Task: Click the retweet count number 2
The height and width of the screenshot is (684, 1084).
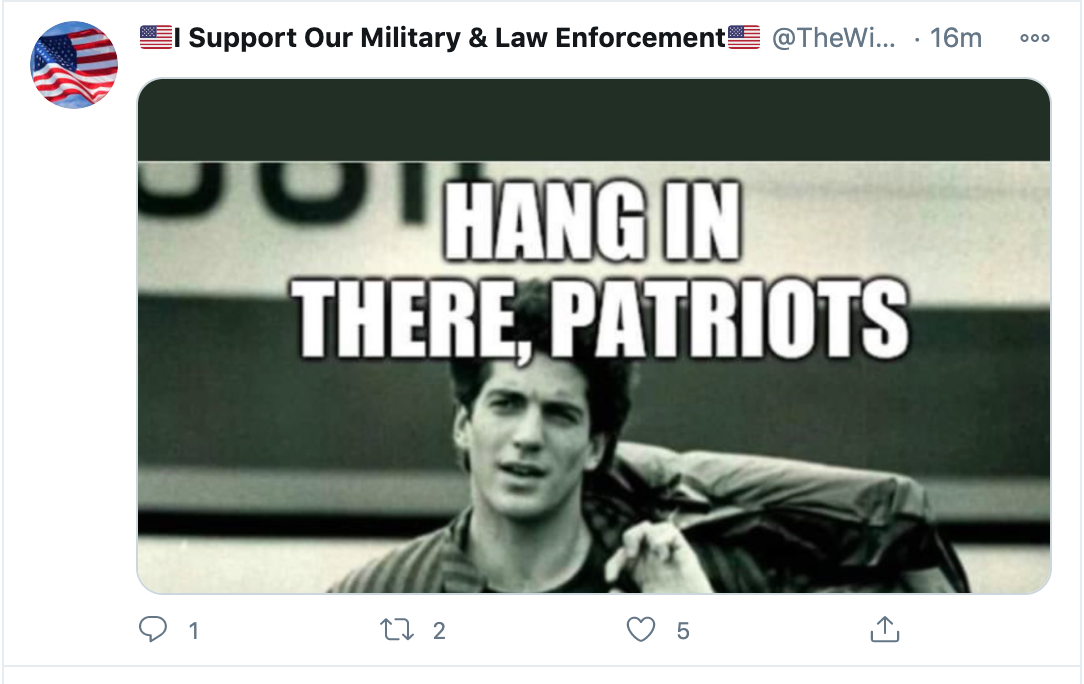Action: [439, 630]
